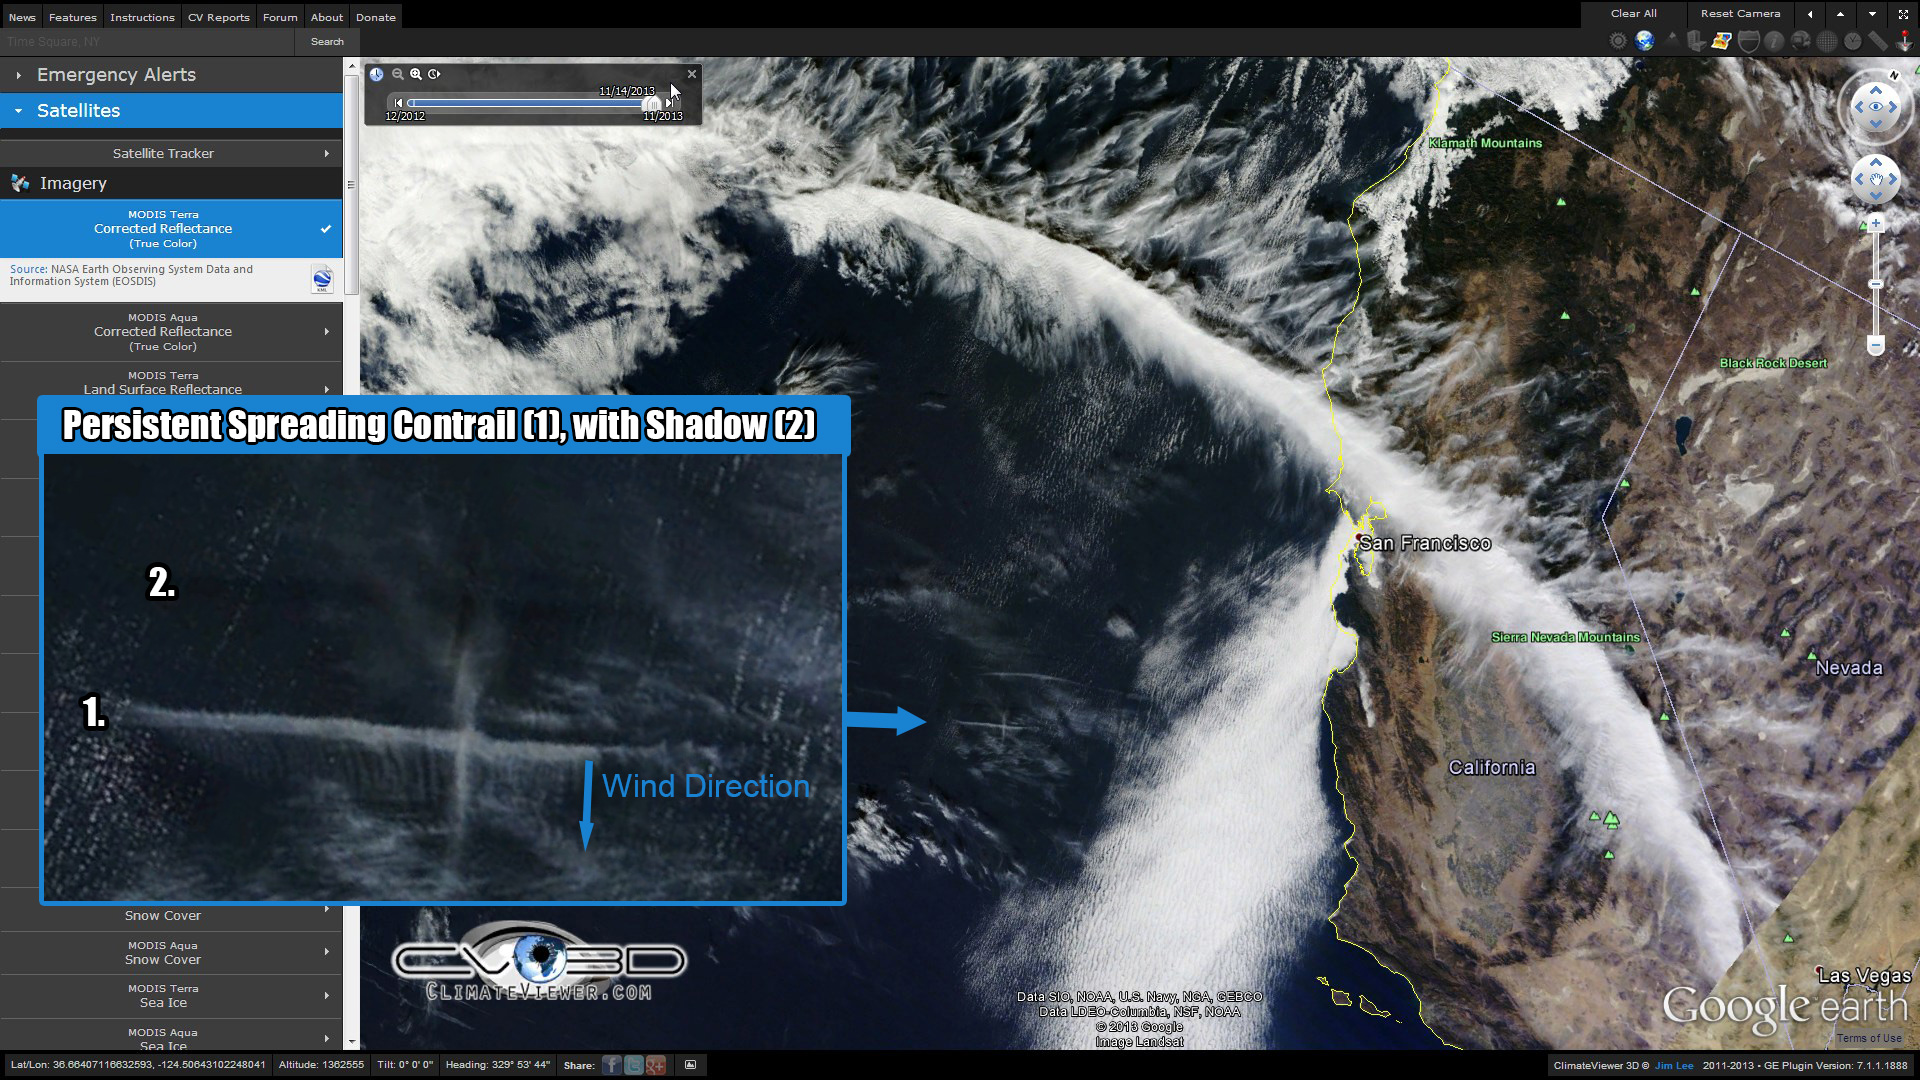Click the roads shield icon in the toolbar
The image size is (1920, 1080).
coord(1747,40)
